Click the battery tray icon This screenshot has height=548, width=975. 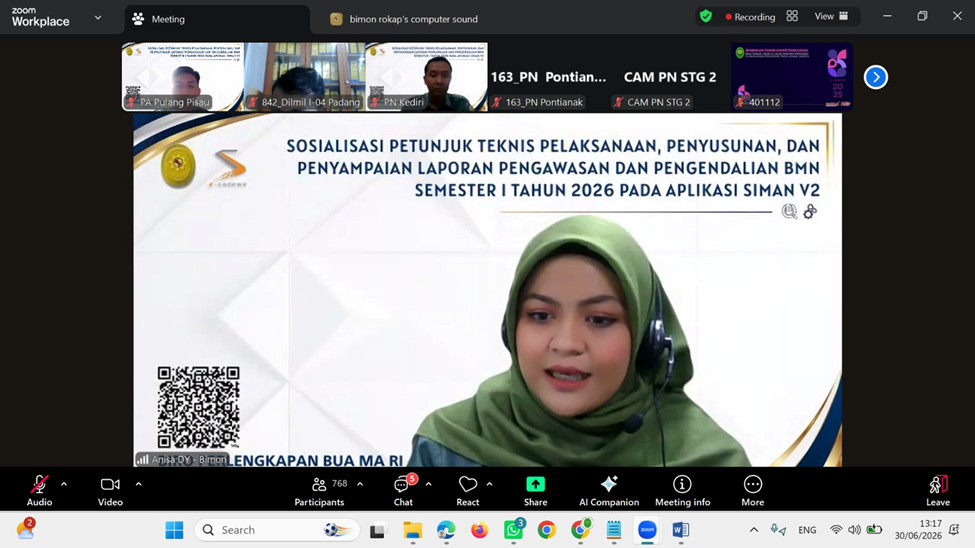[x=875, y=530]
